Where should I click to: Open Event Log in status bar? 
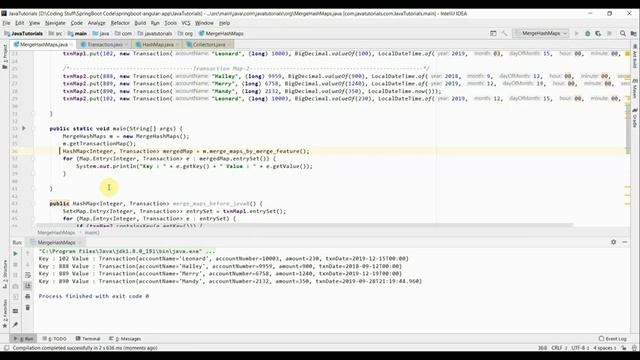point(612,339)
